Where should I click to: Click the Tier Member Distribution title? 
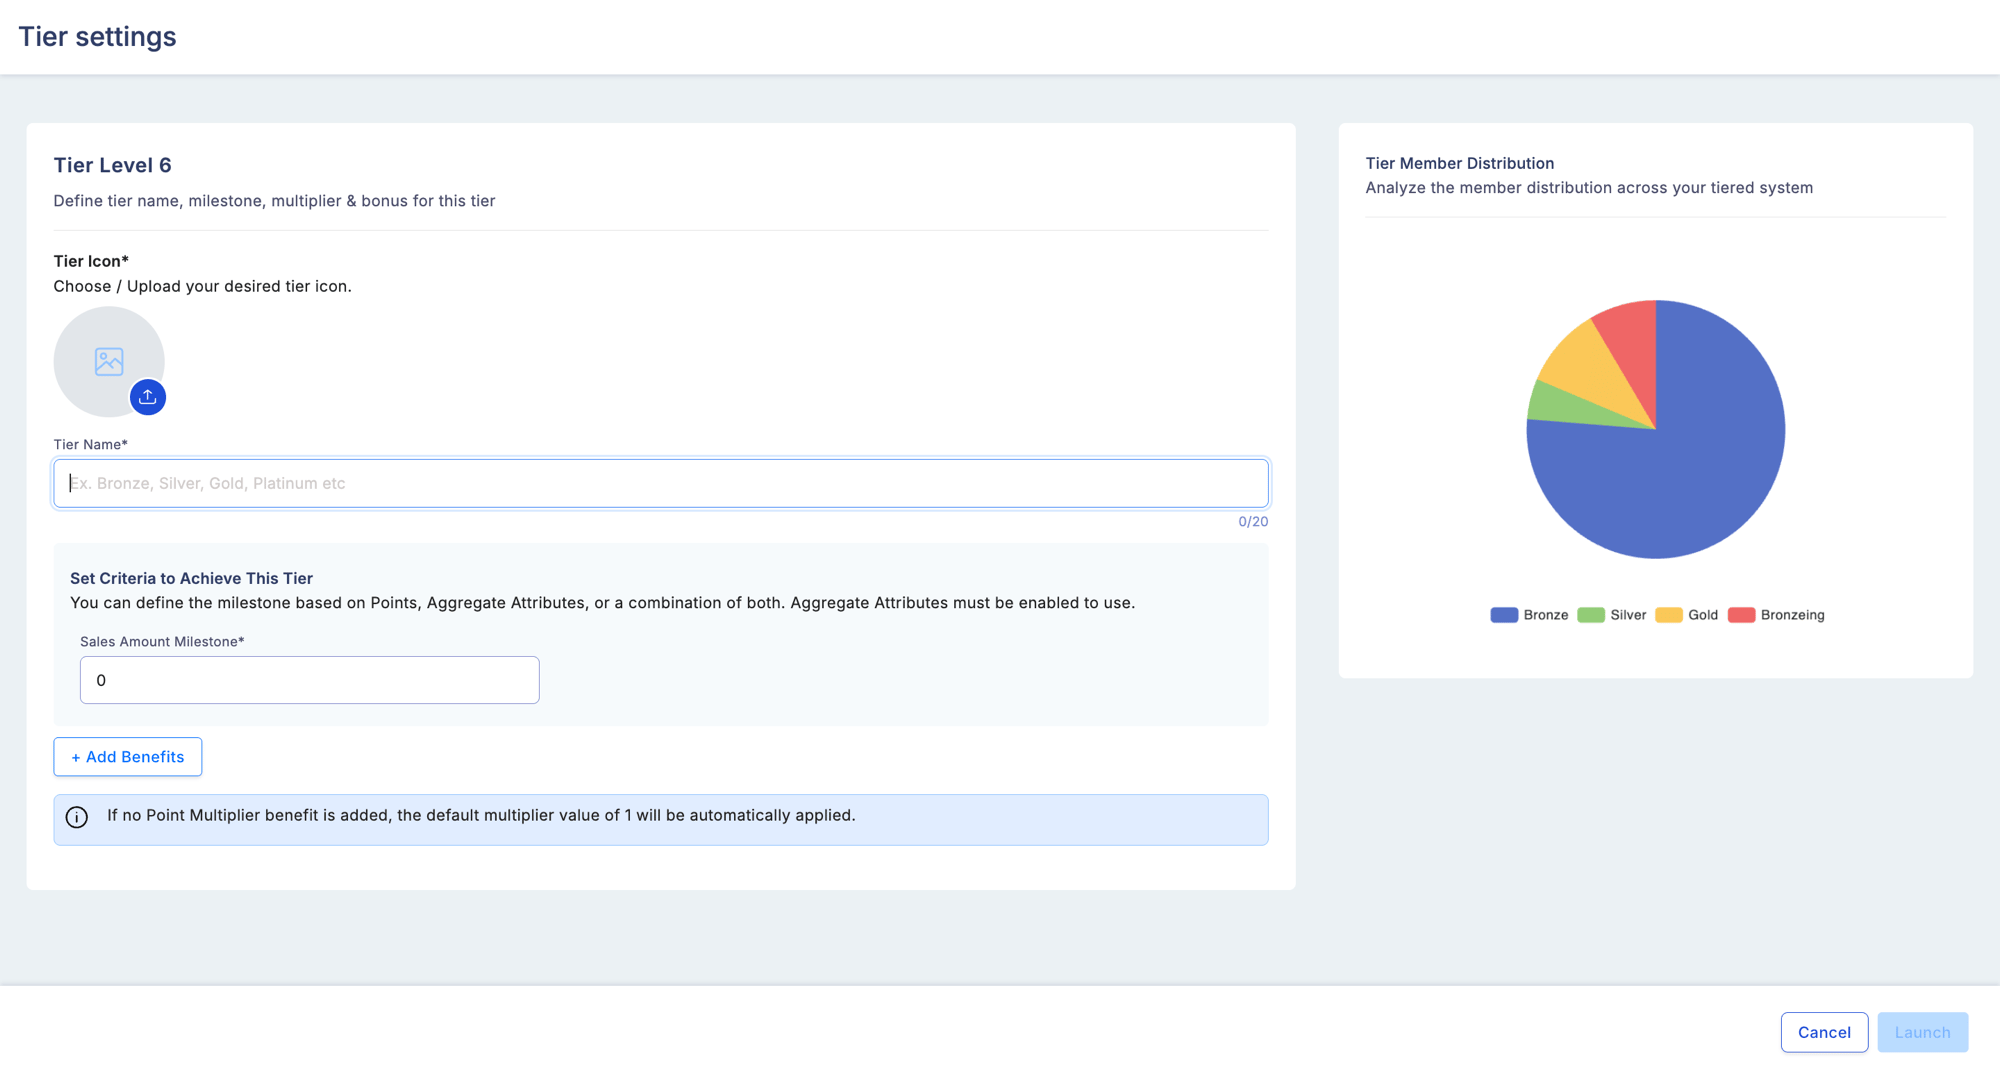[x=1460, y=163]
